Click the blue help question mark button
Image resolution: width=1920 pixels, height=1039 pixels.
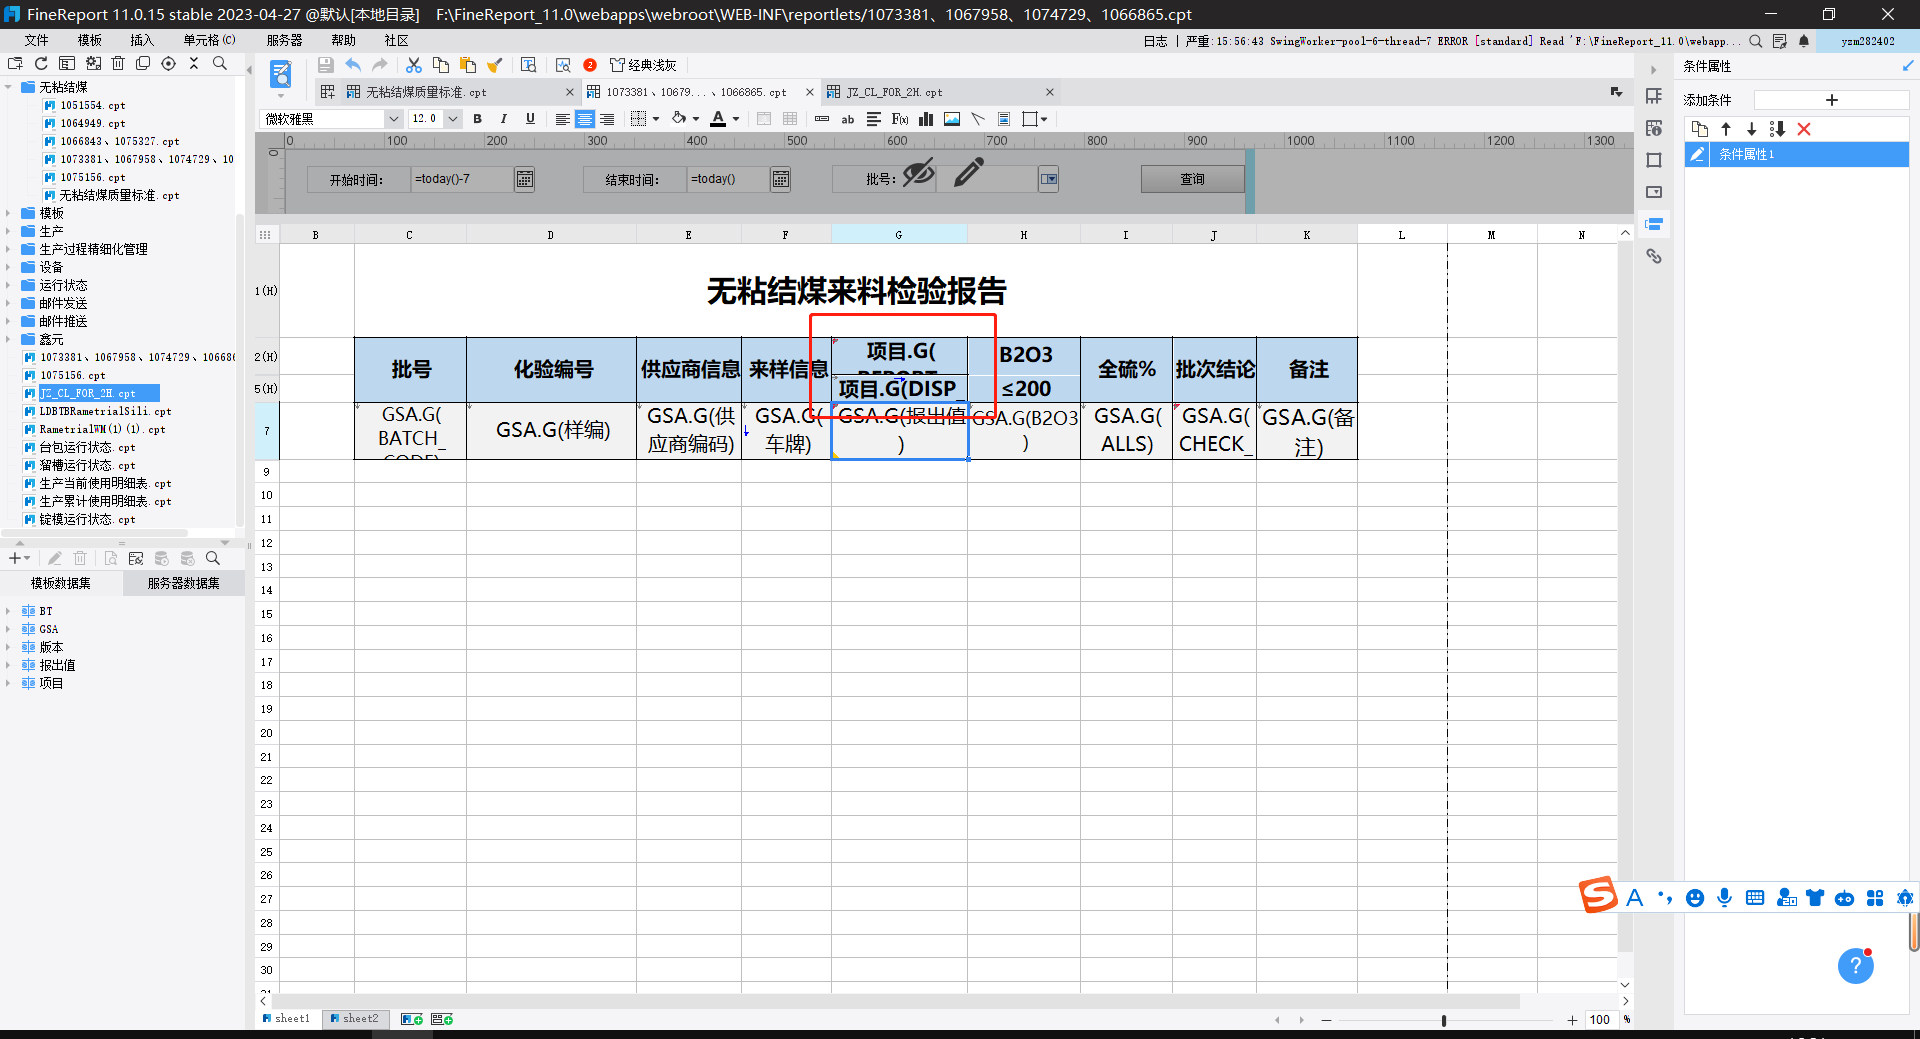pyautogui.click(x=1856, y=966)
